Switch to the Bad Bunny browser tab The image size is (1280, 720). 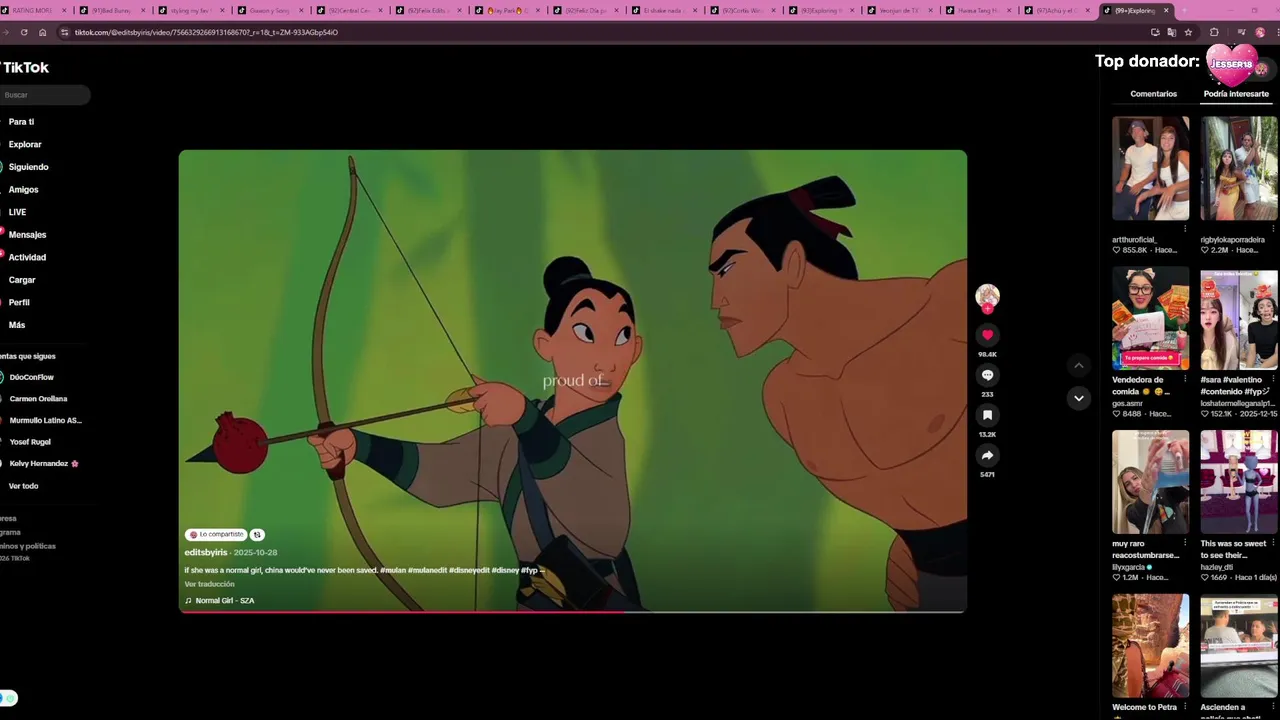coord(111,10)
